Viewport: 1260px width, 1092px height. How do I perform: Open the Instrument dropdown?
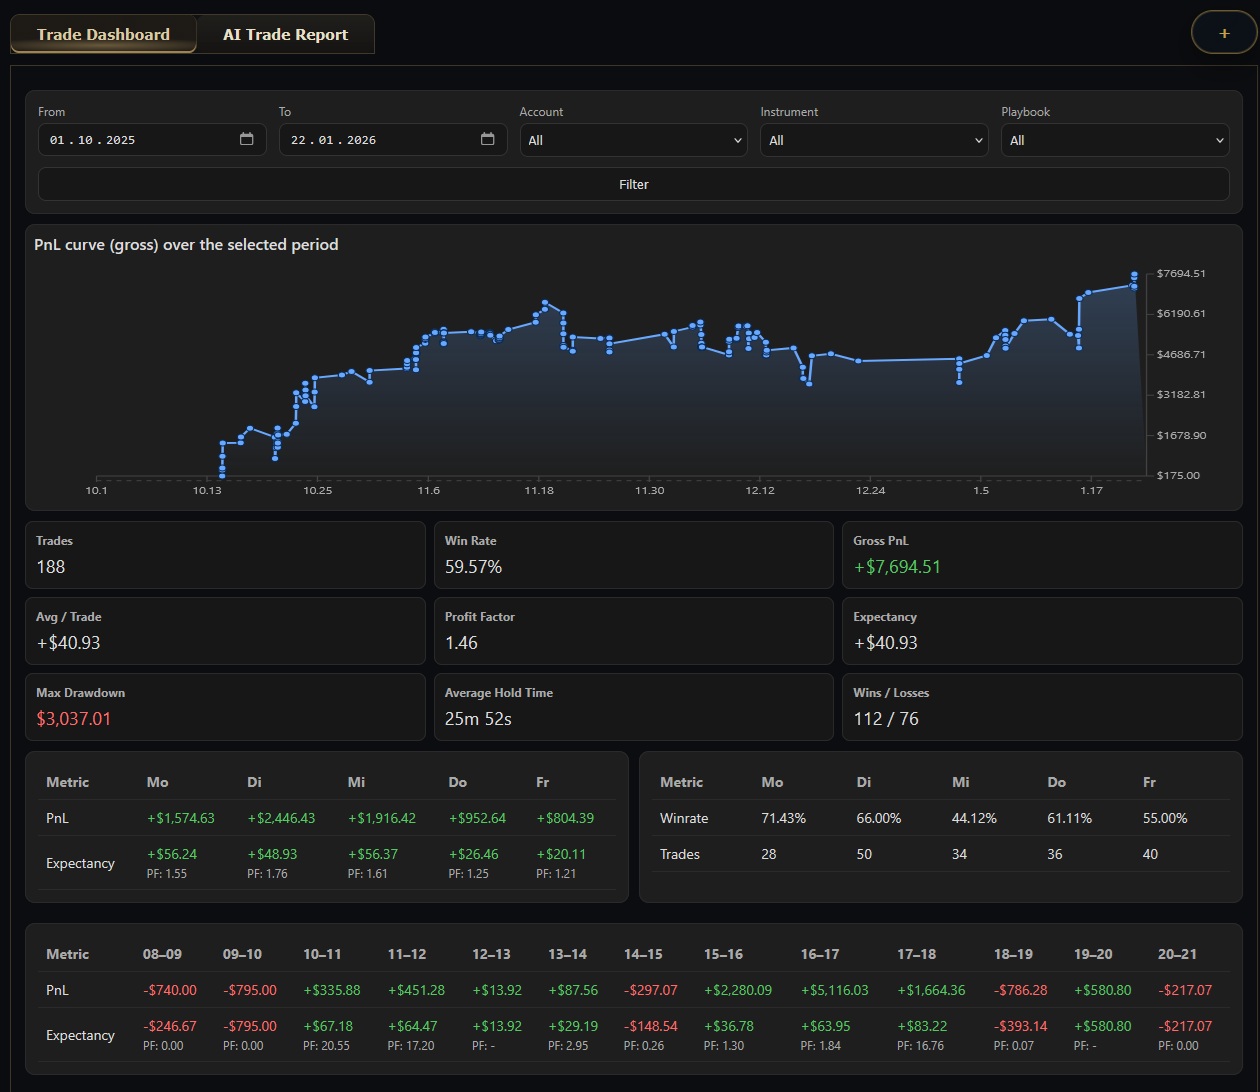tap(873, 140)
